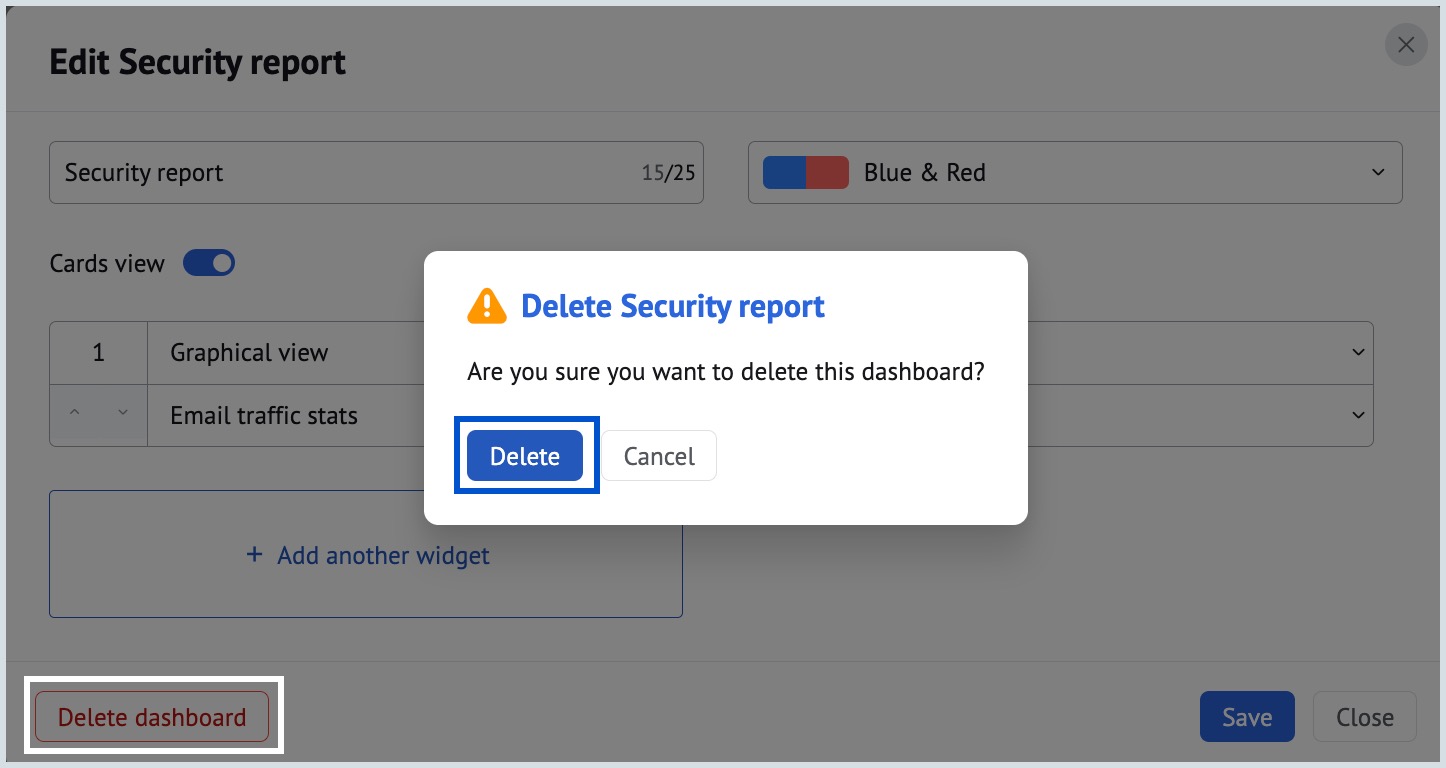1446x768 pixels.
Task: Save the Security report changes
Action: tap(1247, 716)
